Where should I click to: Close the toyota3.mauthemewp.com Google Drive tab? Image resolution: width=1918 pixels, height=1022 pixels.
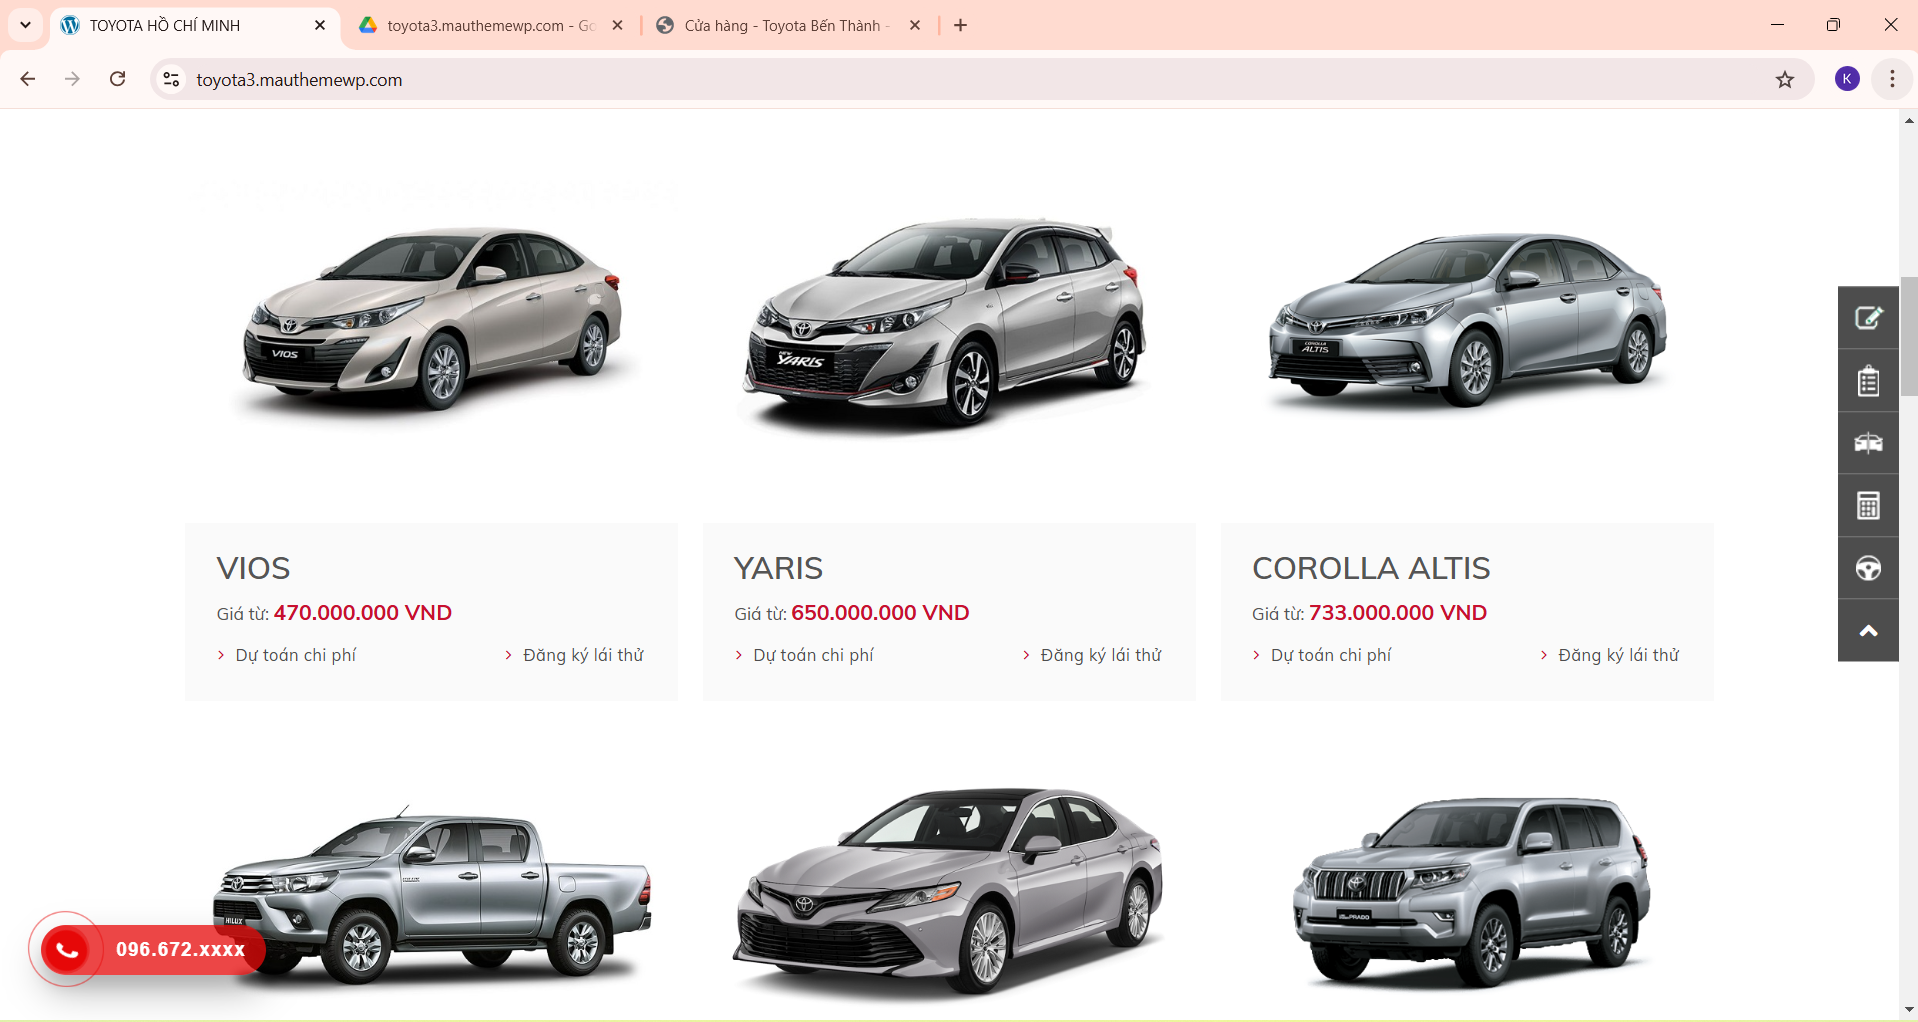(617, 25)
